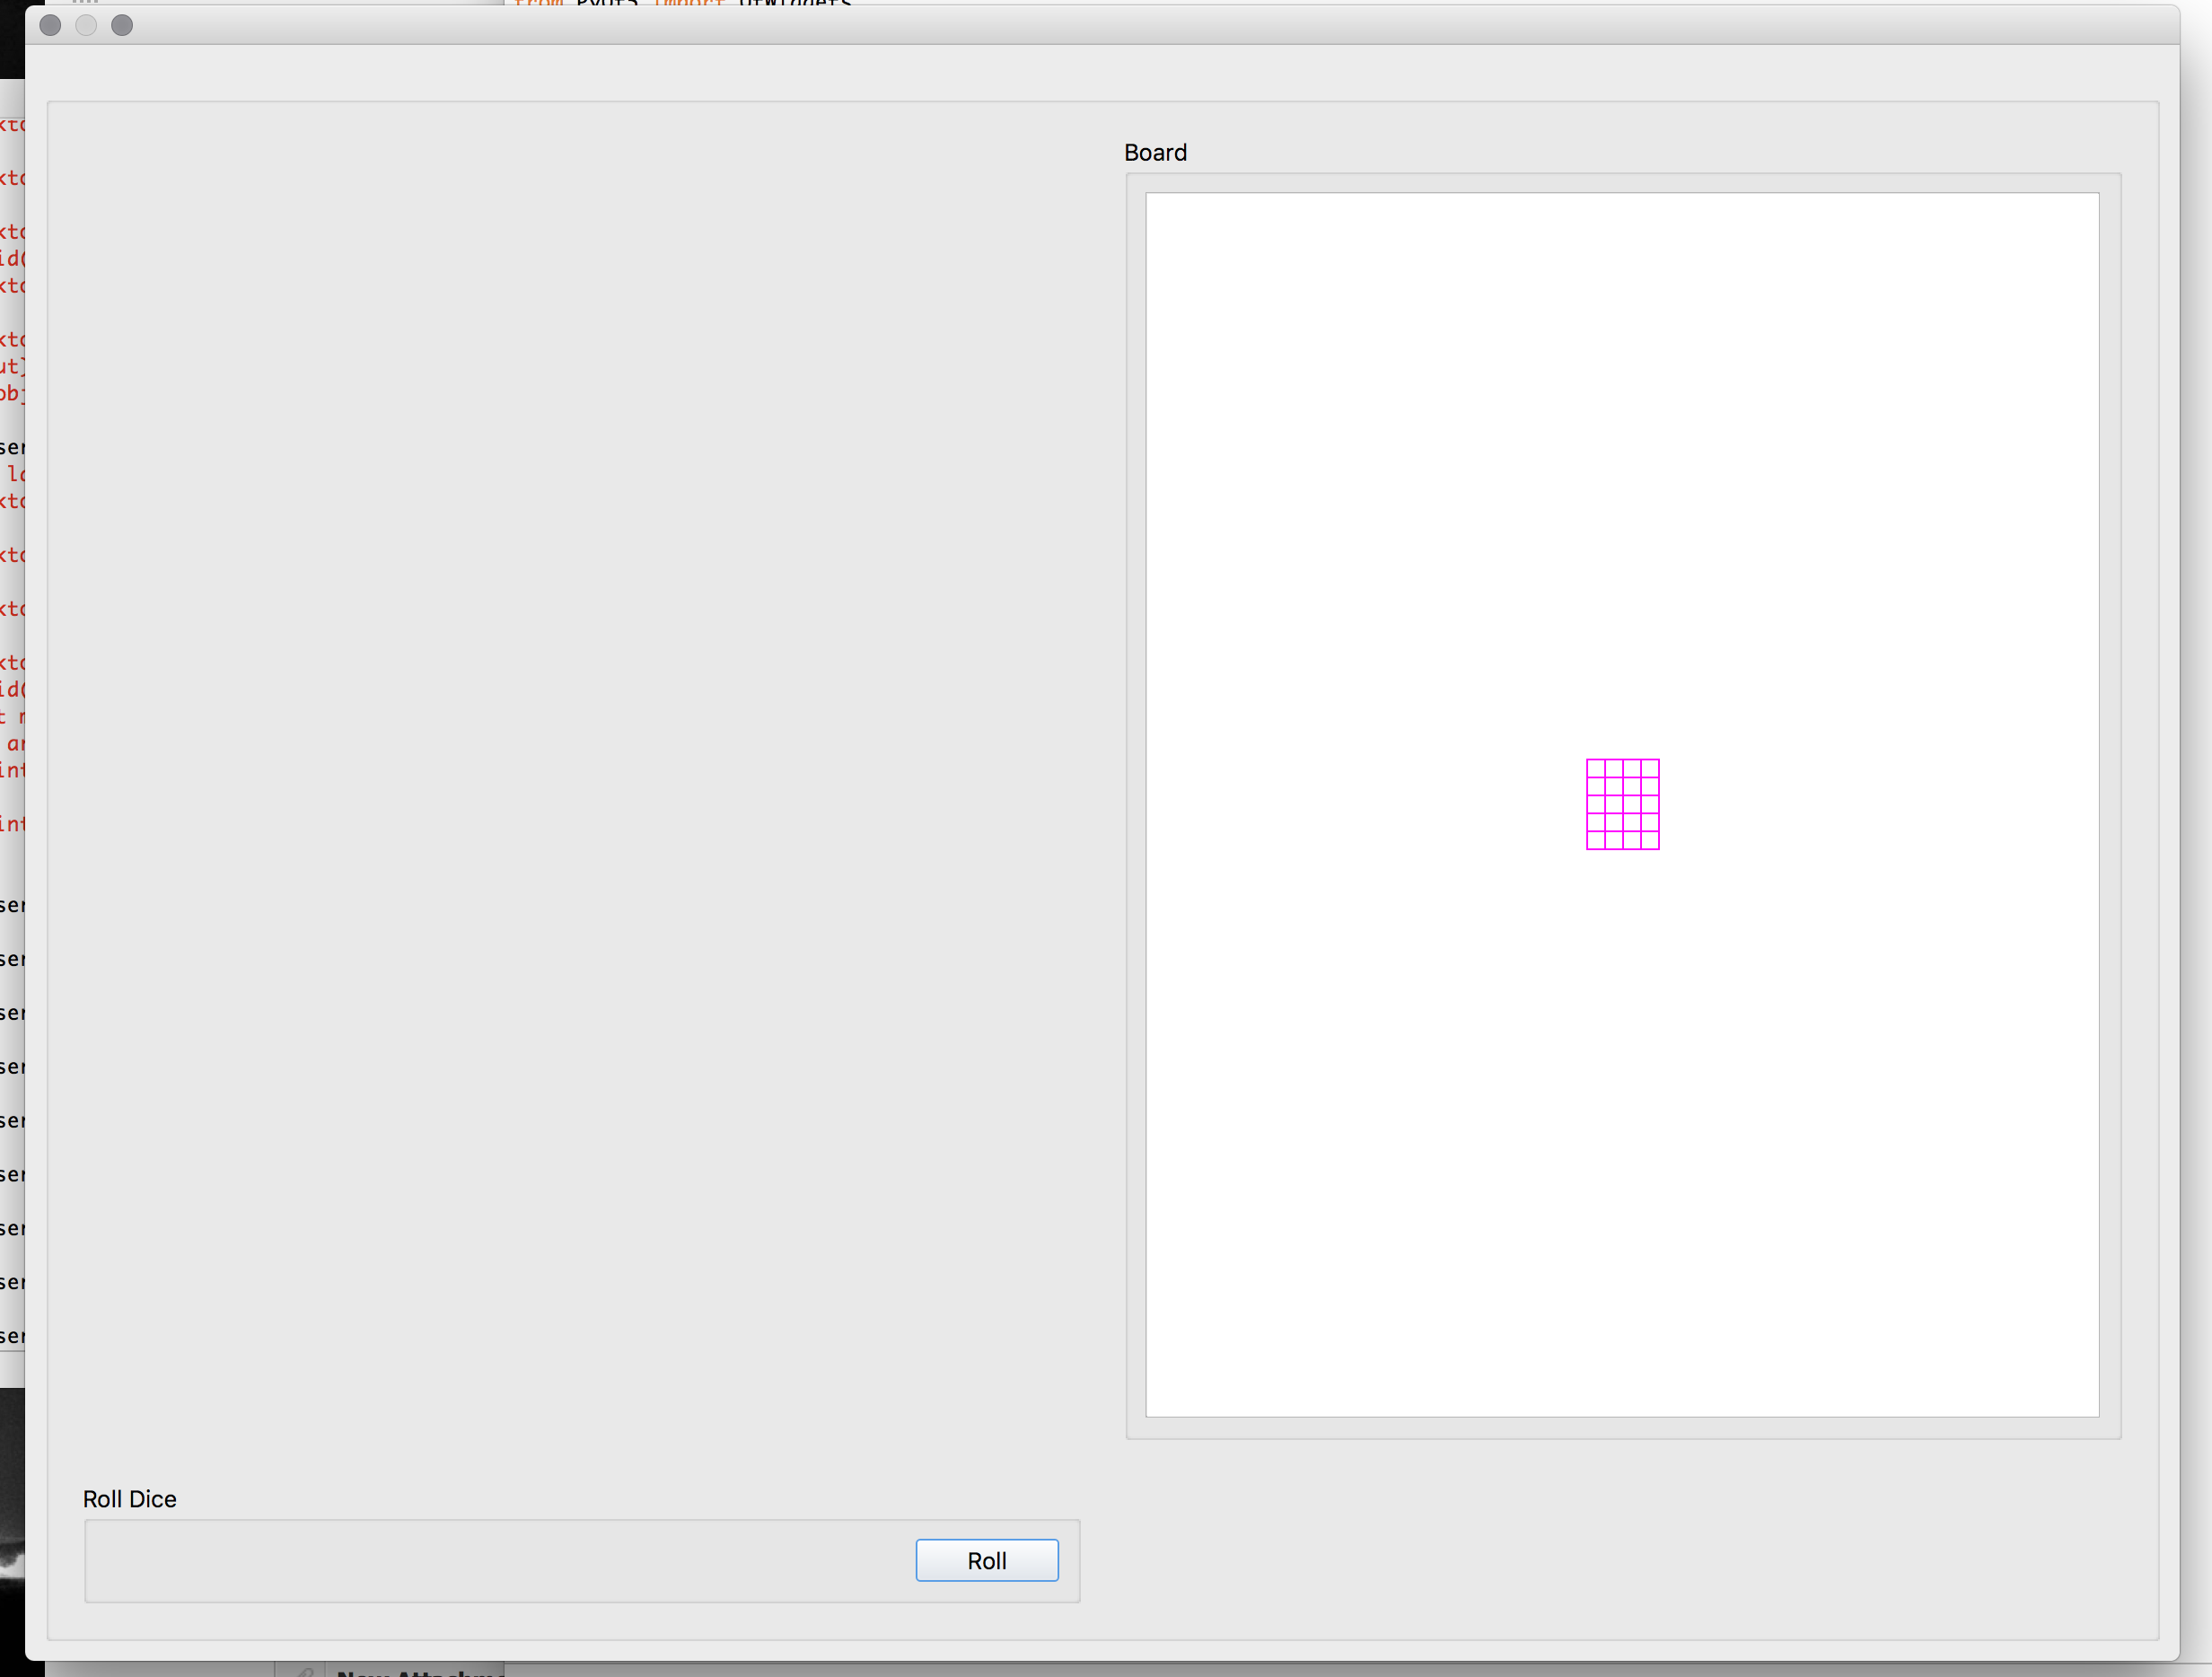2212x1677 pixels.
Task: Select the third-row second-column magenta grid cell
Action: coord(1615,804)
